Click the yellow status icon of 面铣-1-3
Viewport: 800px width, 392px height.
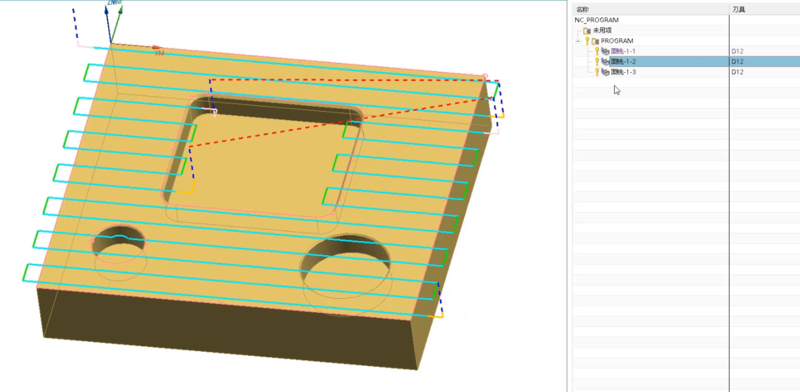point(597,72)
